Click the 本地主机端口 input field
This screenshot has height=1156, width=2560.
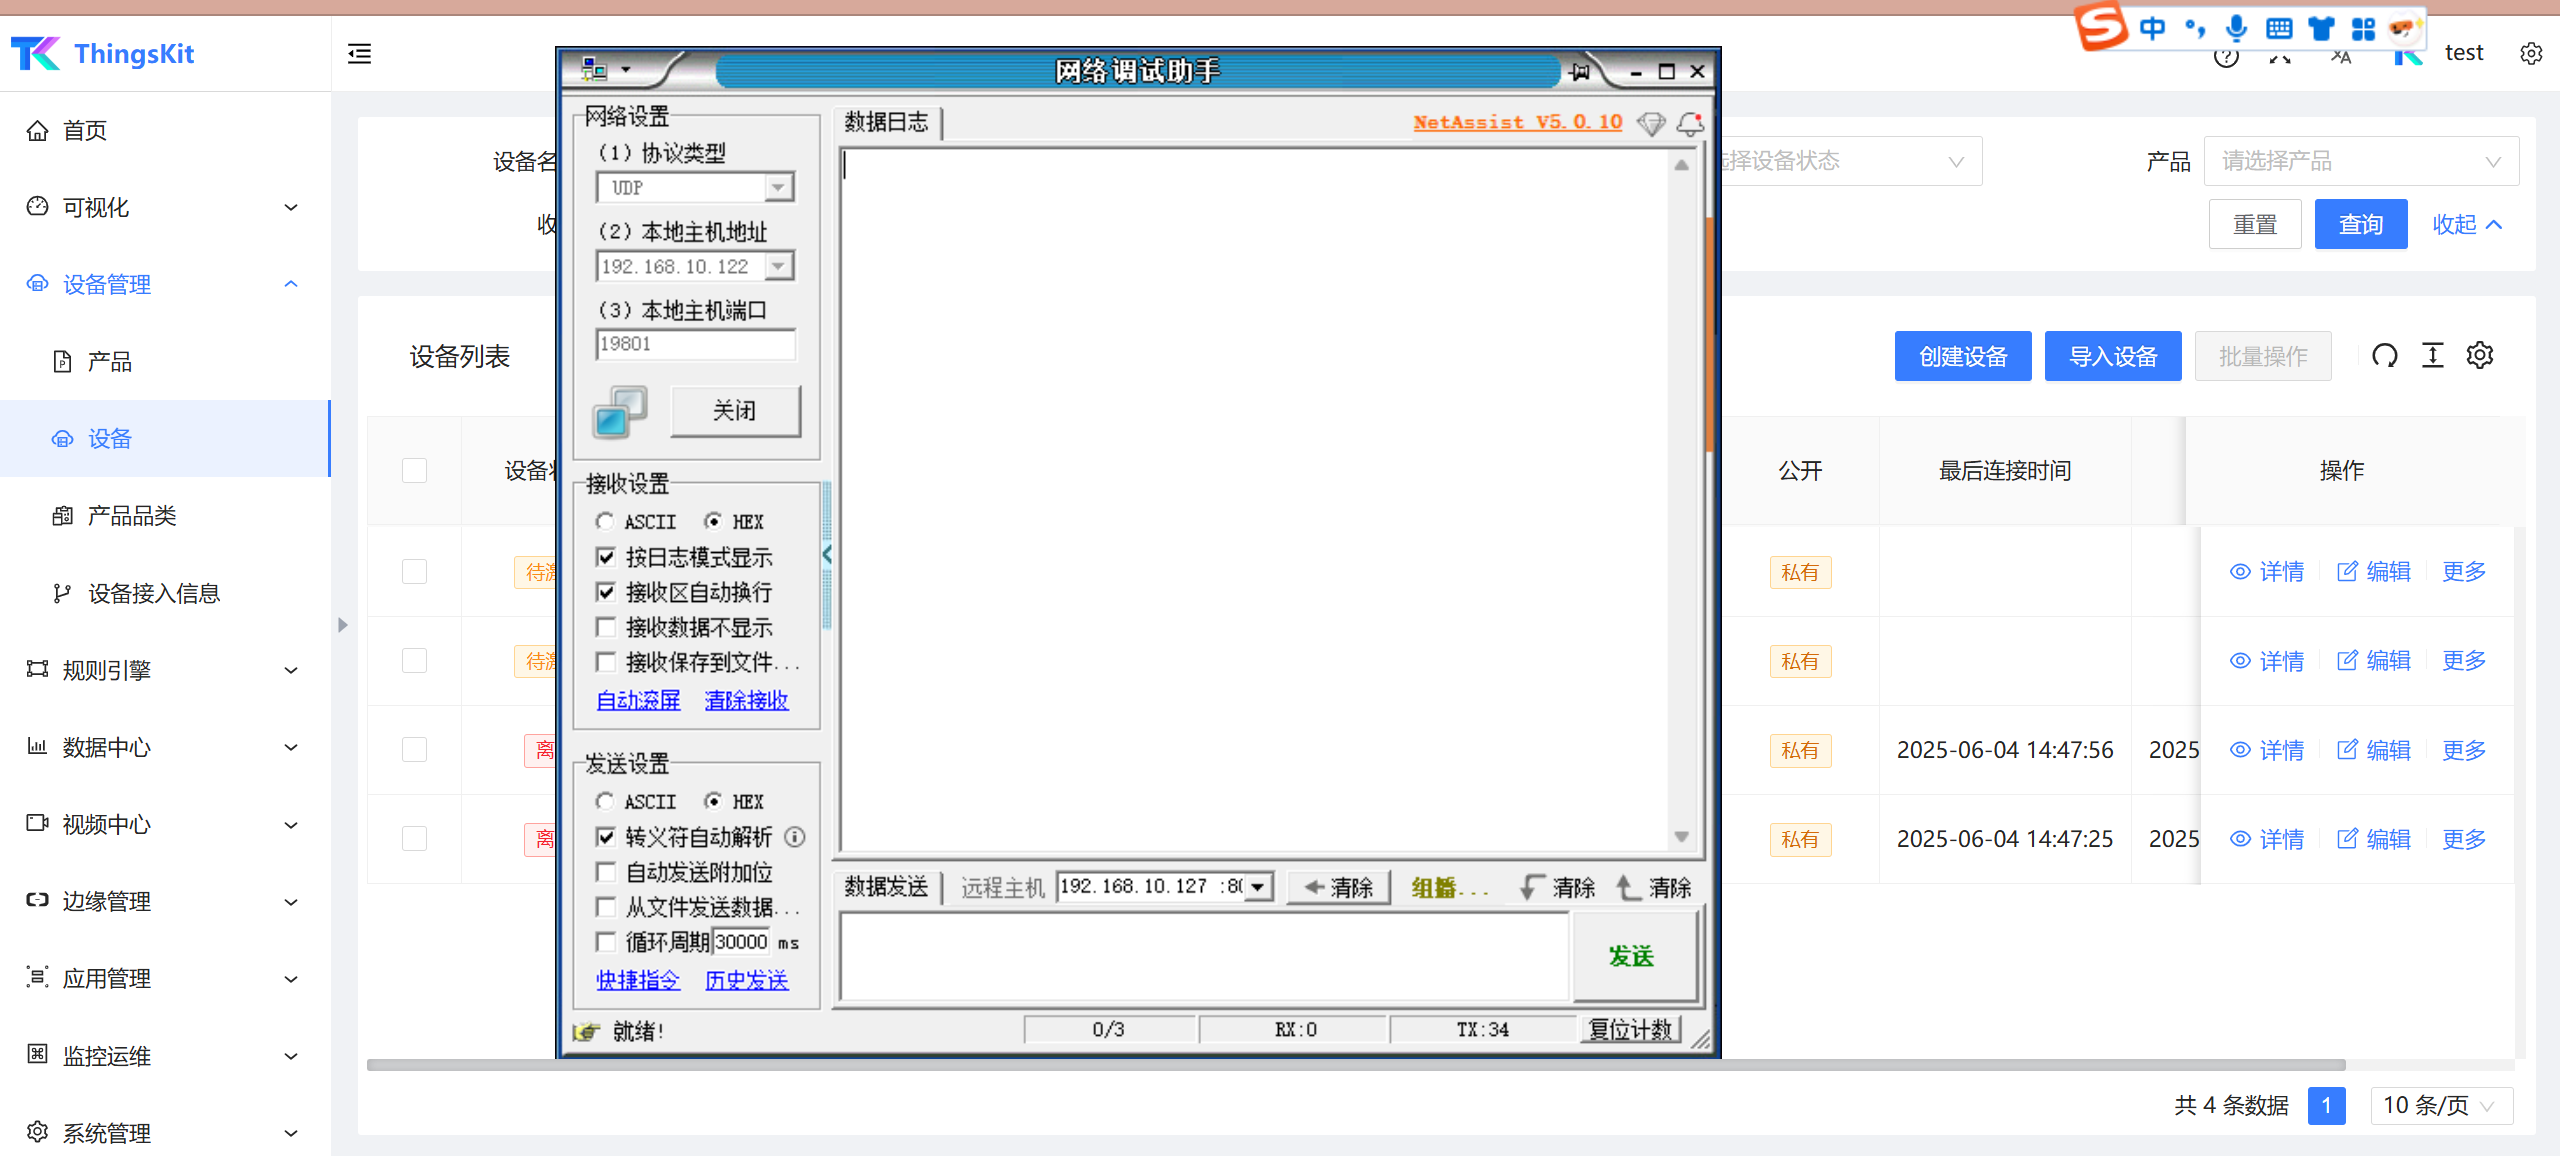click(695, 344)
